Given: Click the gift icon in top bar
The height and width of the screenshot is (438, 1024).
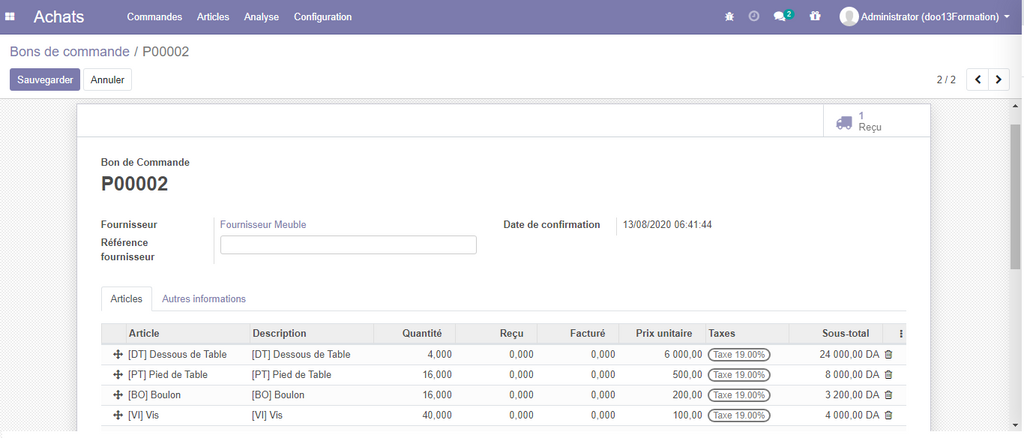Looking at the screenshot, I should coord(815,17).
